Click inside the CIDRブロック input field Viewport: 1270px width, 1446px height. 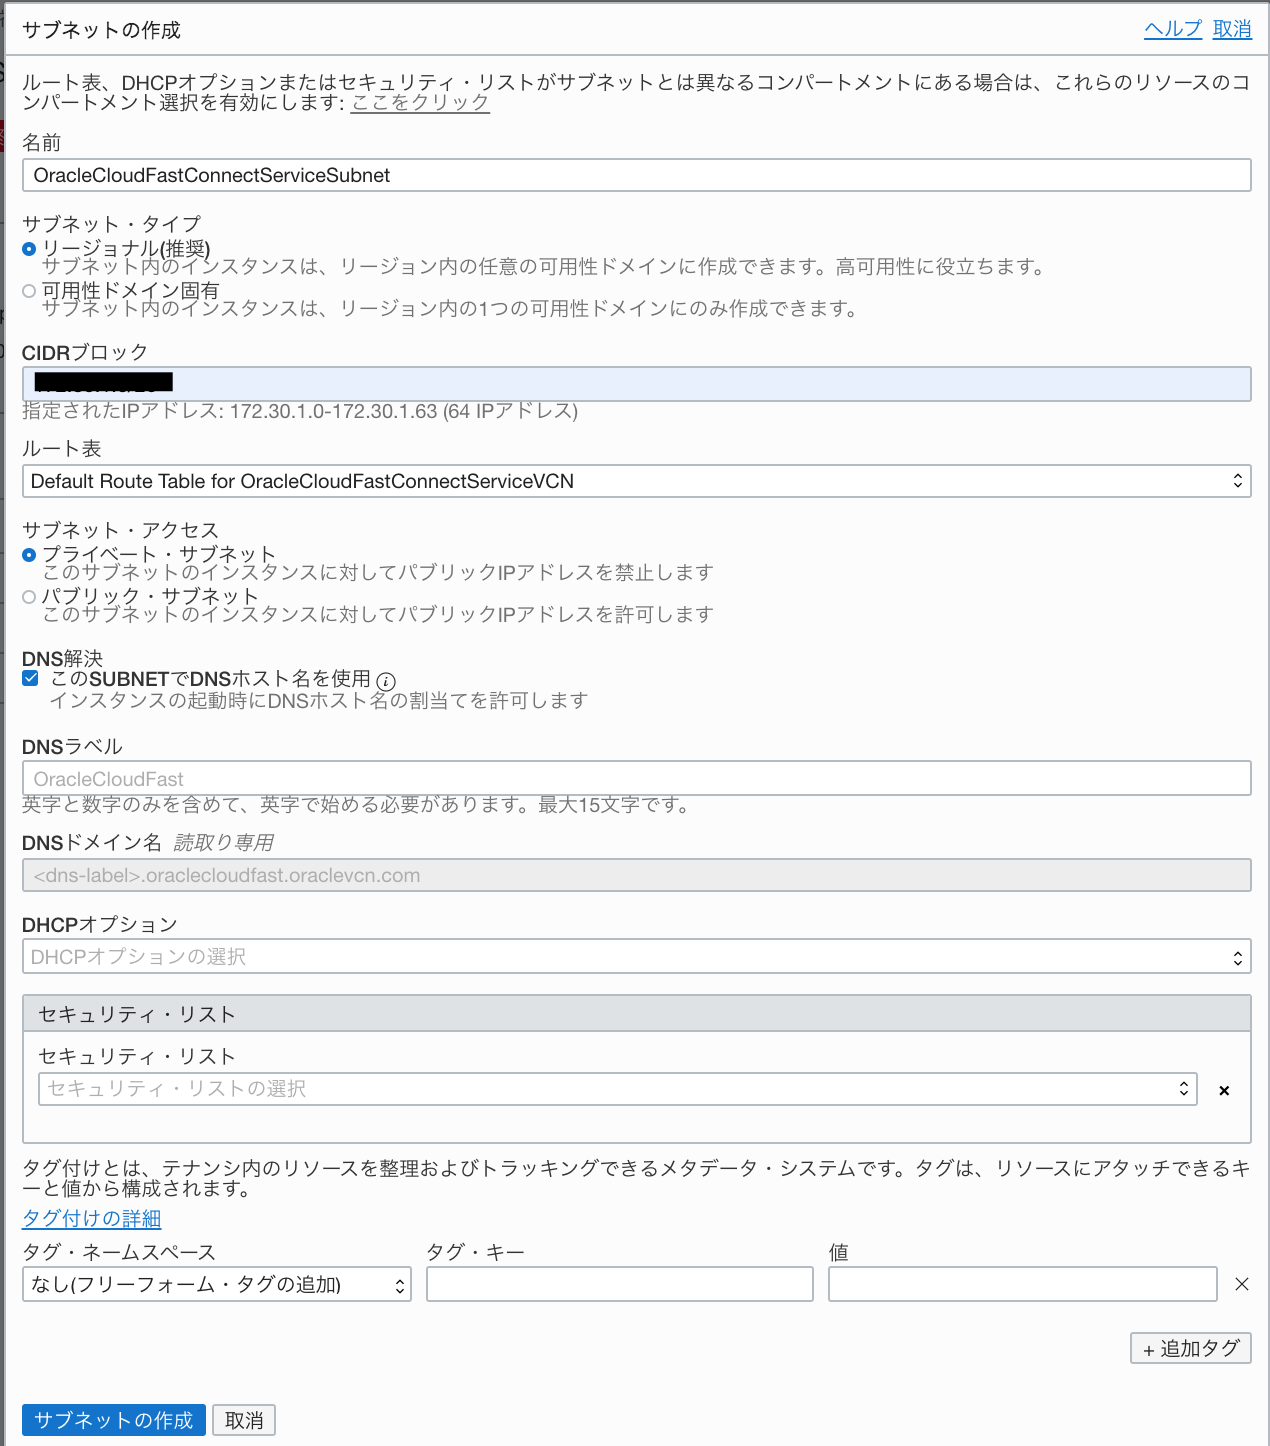point(636,384)
